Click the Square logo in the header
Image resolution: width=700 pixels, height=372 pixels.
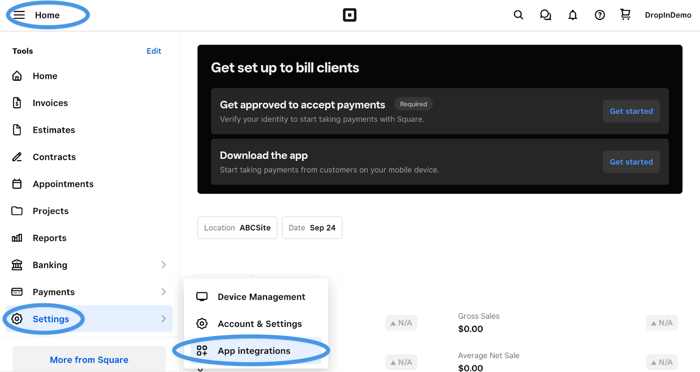click(350, 15)
